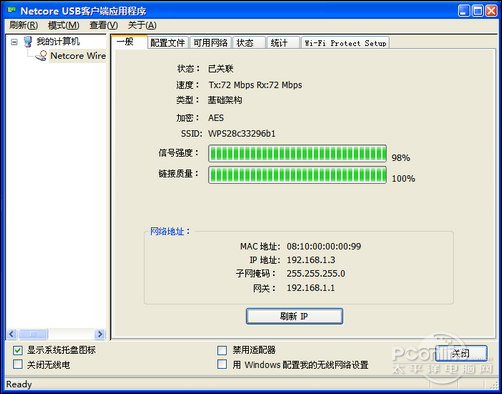Switch to the 可用网络 tab
502x394 pixels.
[210, 43]
